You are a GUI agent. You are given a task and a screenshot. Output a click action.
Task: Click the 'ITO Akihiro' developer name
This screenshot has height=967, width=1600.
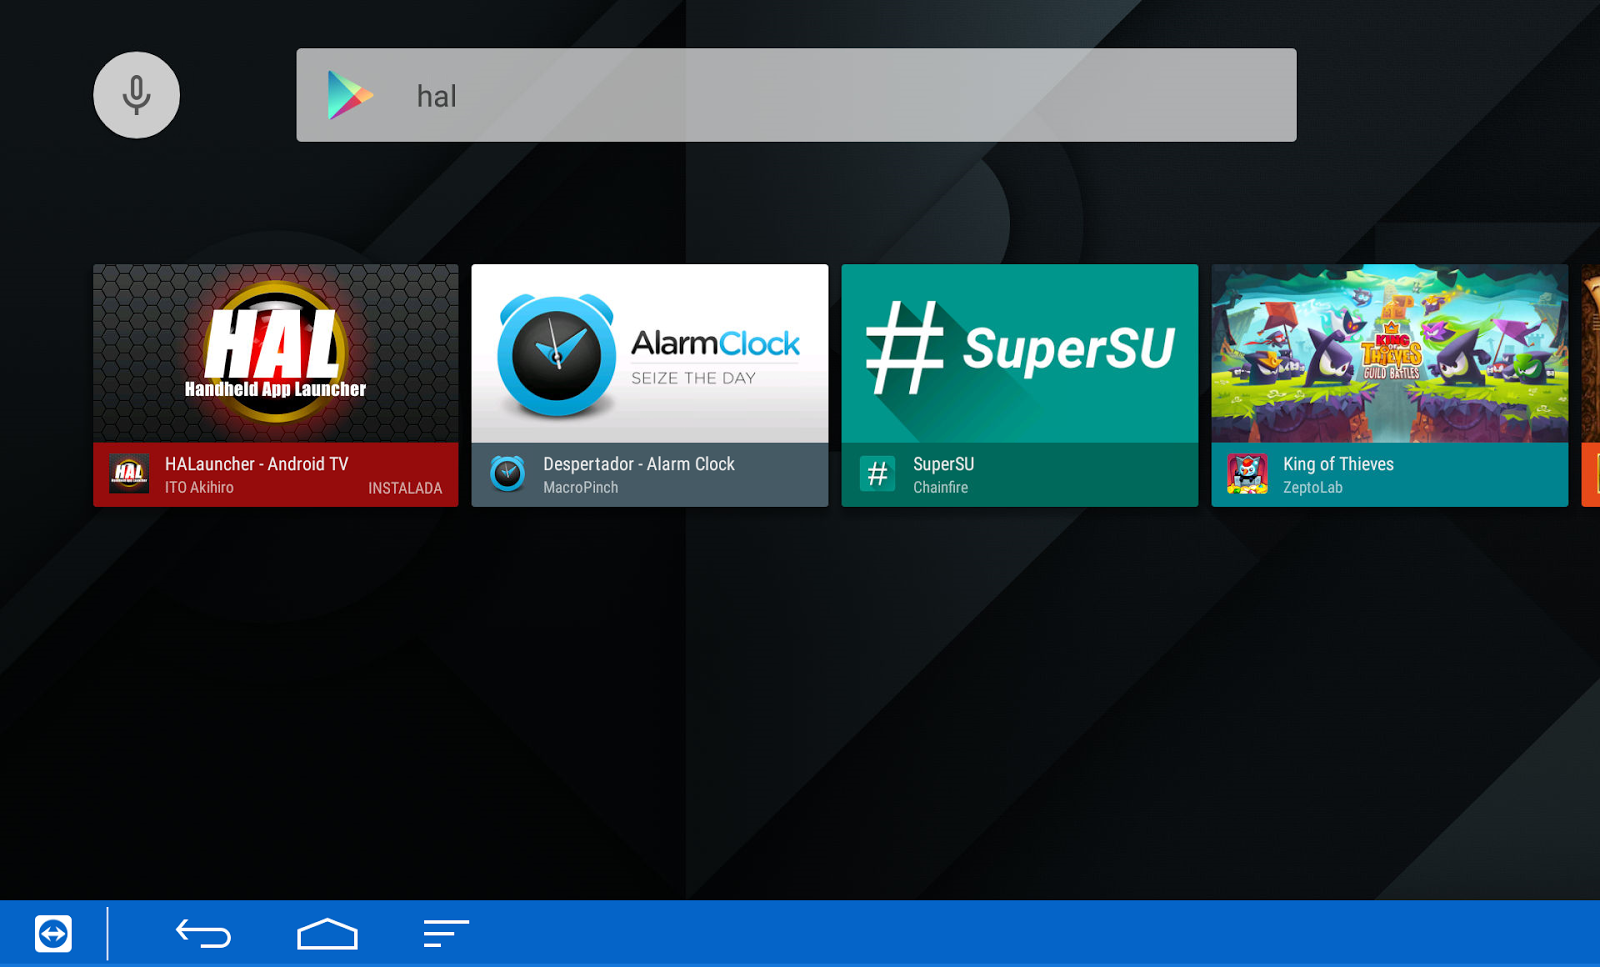coord(199,488)
